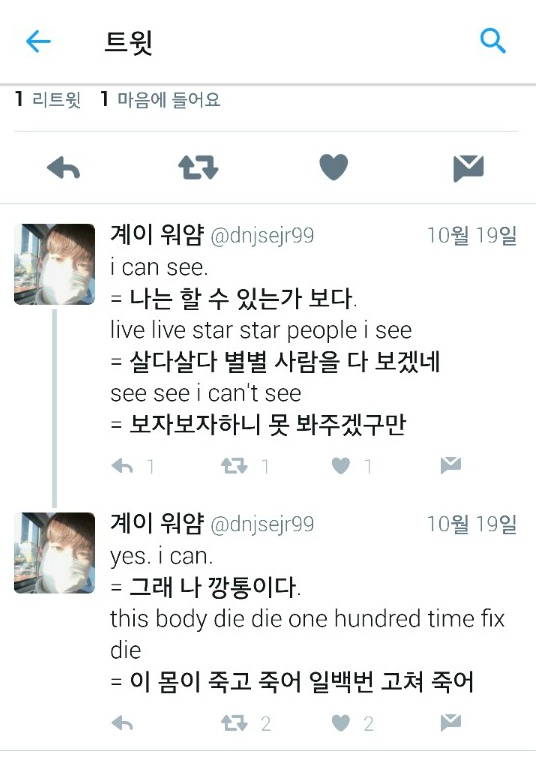Go back using the blue arrow

(38, 41)
